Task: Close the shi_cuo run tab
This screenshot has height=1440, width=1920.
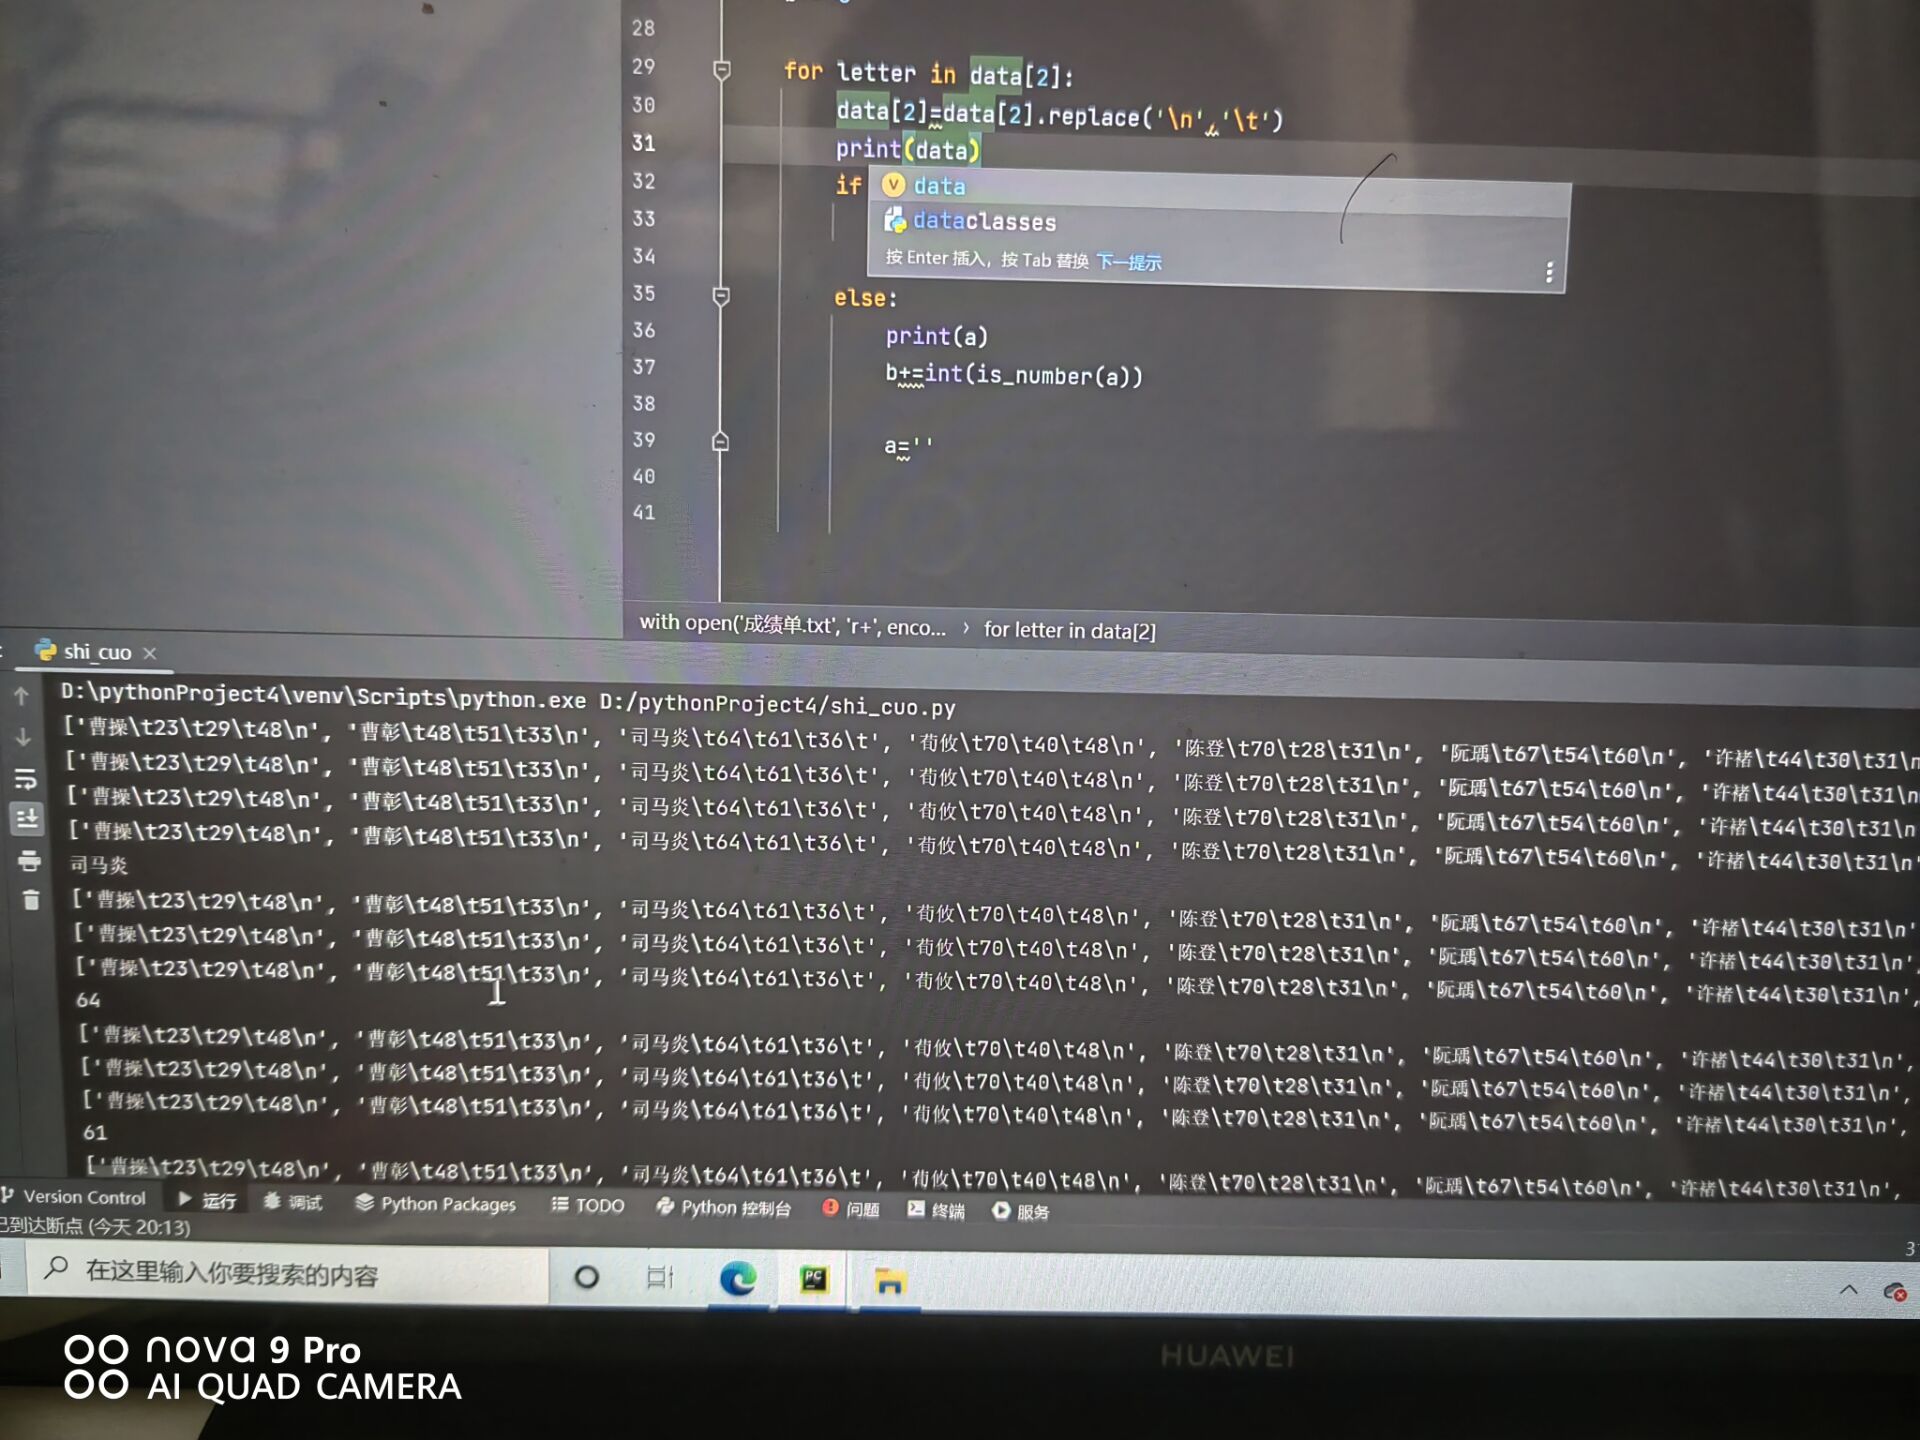Action: click(150, 653)
